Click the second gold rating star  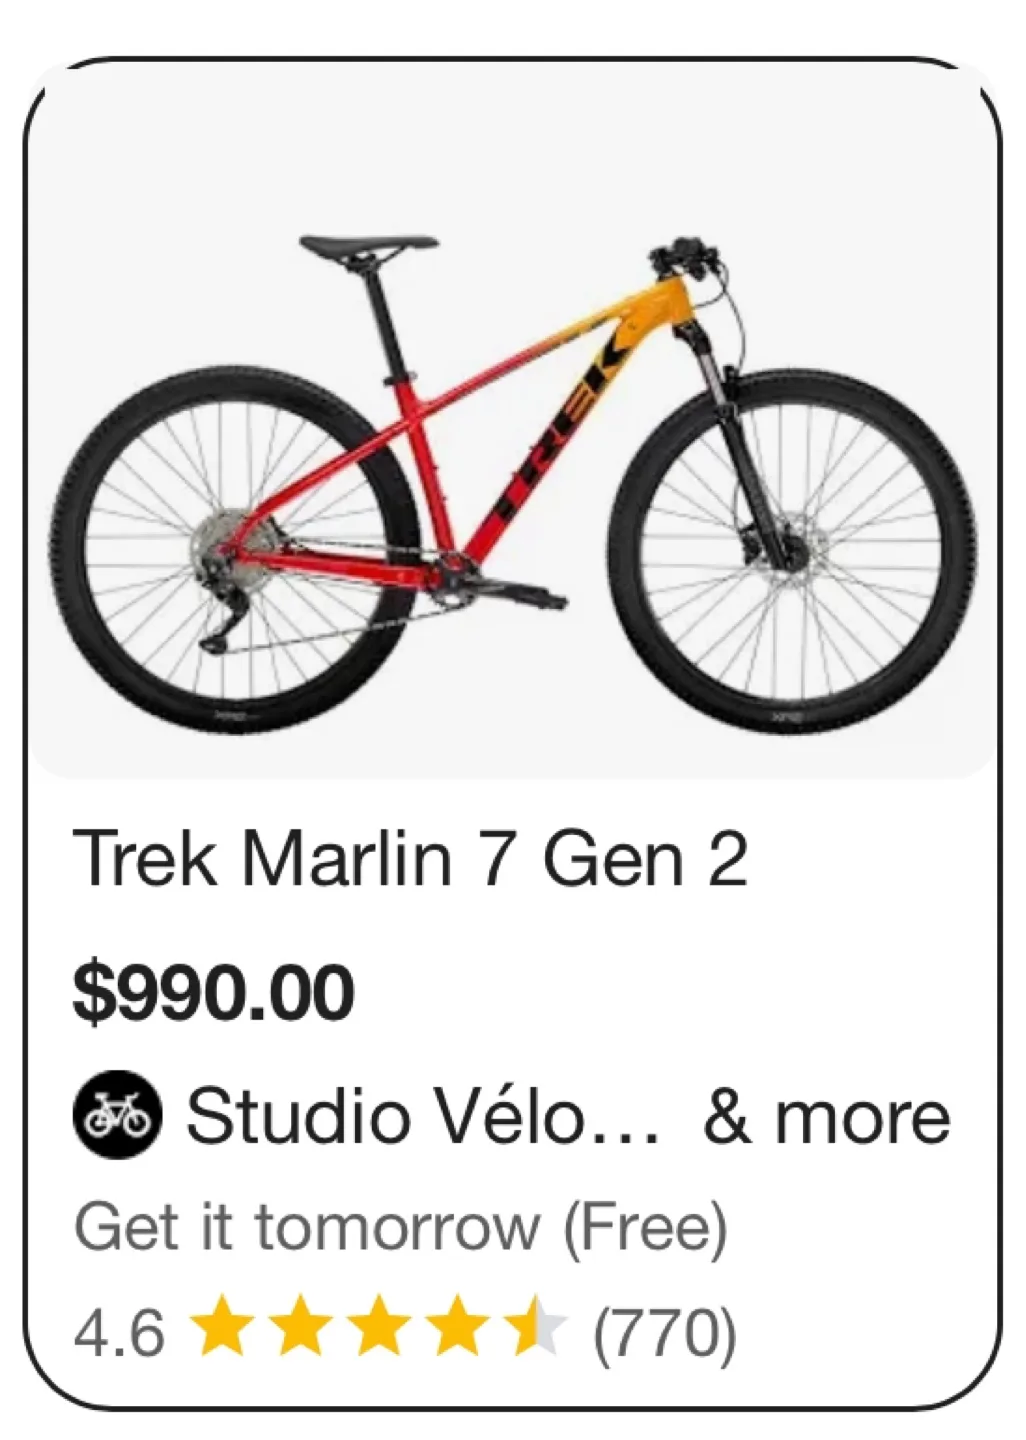(x=298, y=1329)
